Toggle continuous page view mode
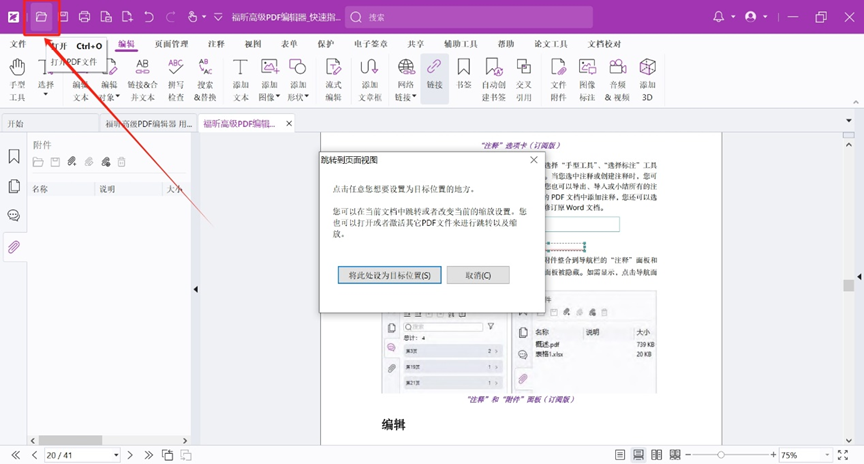 click(x=638, y=455)
